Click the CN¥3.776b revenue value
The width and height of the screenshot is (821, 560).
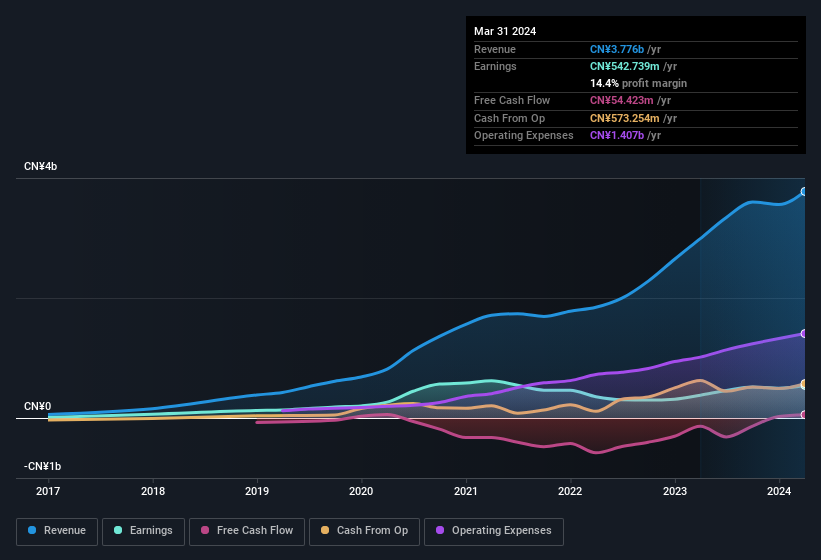617,49
